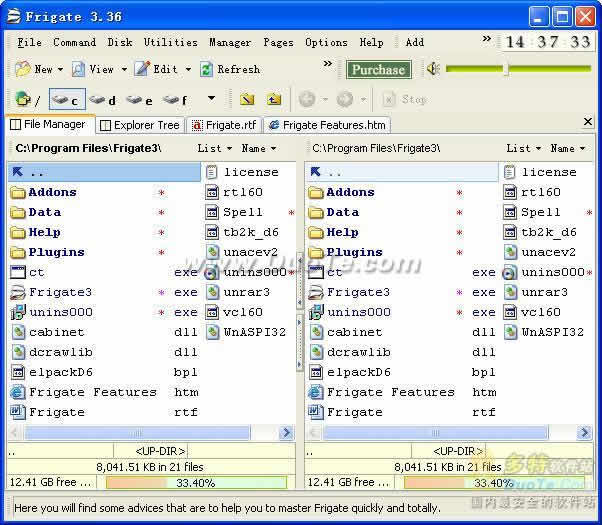Open the left panel List view dropdown
The height and width of the screenshot is (525, 602).
tap(214, 148)
